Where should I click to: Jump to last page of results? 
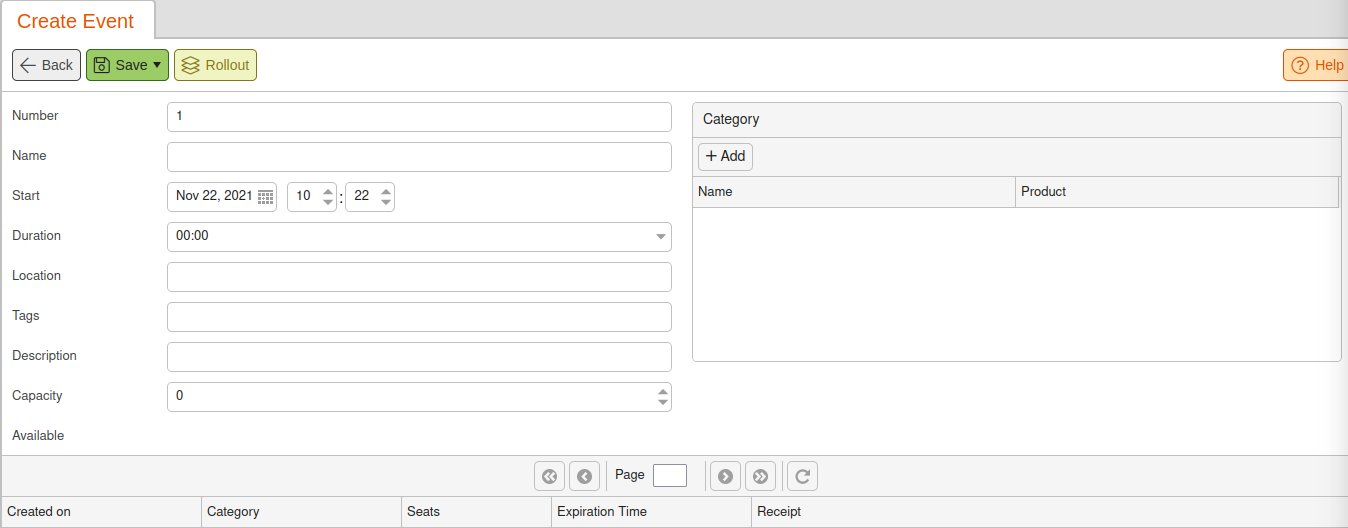[x=760, y=477]
